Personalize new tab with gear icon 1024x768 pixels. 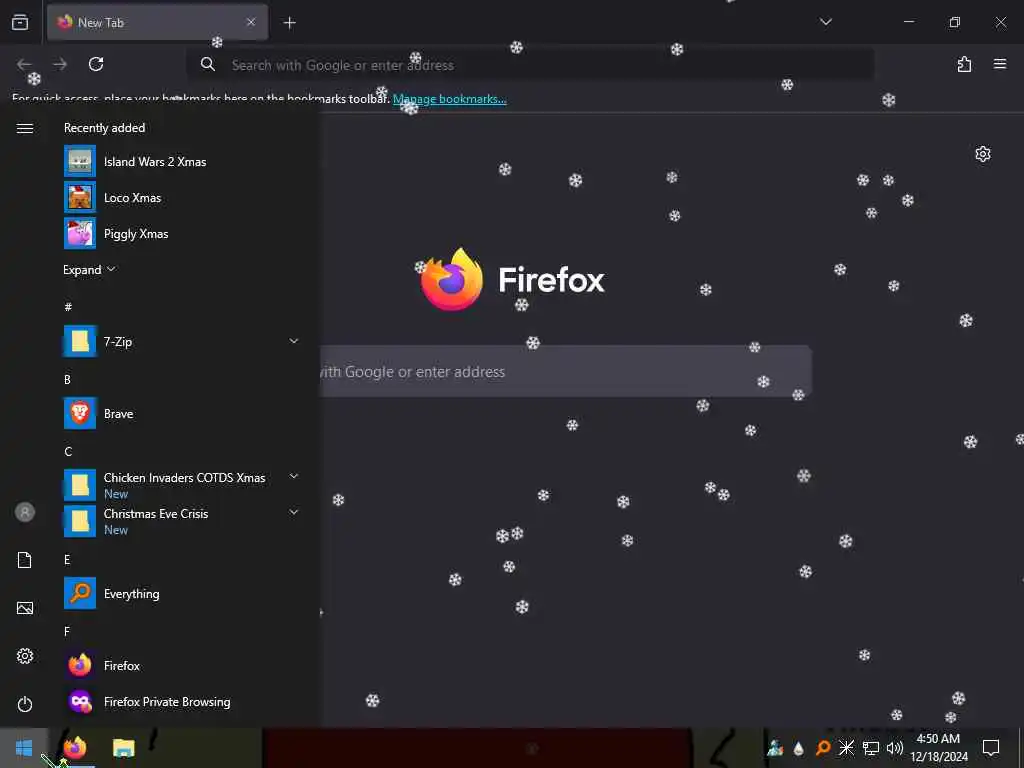(983, 154)
